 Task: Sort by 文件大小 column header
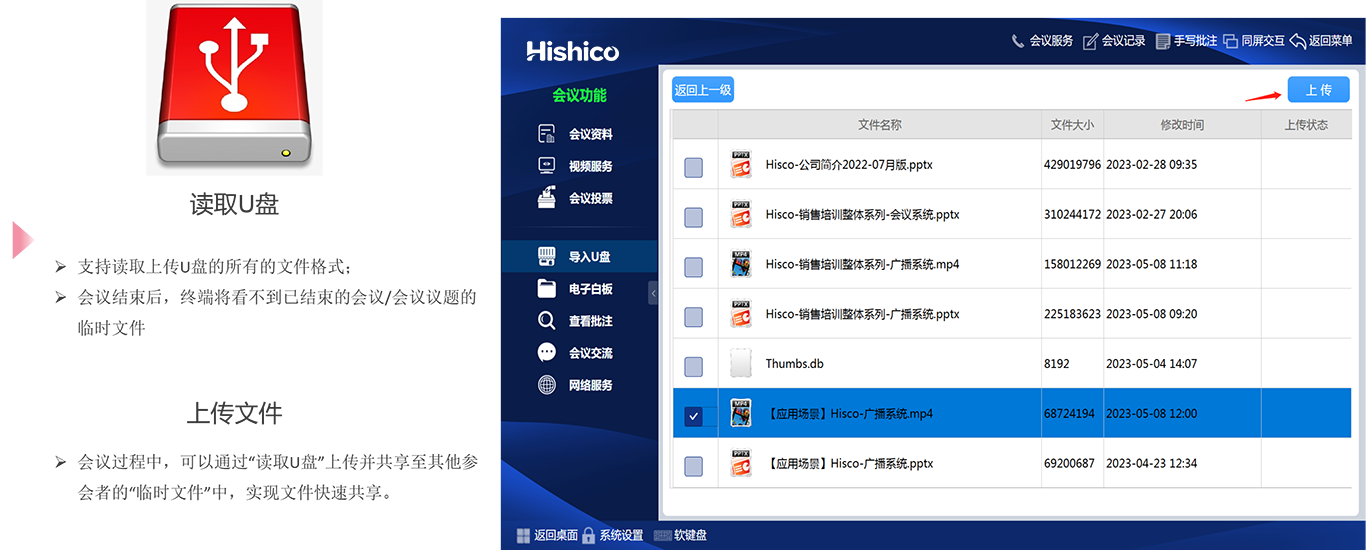(1072, 125)
